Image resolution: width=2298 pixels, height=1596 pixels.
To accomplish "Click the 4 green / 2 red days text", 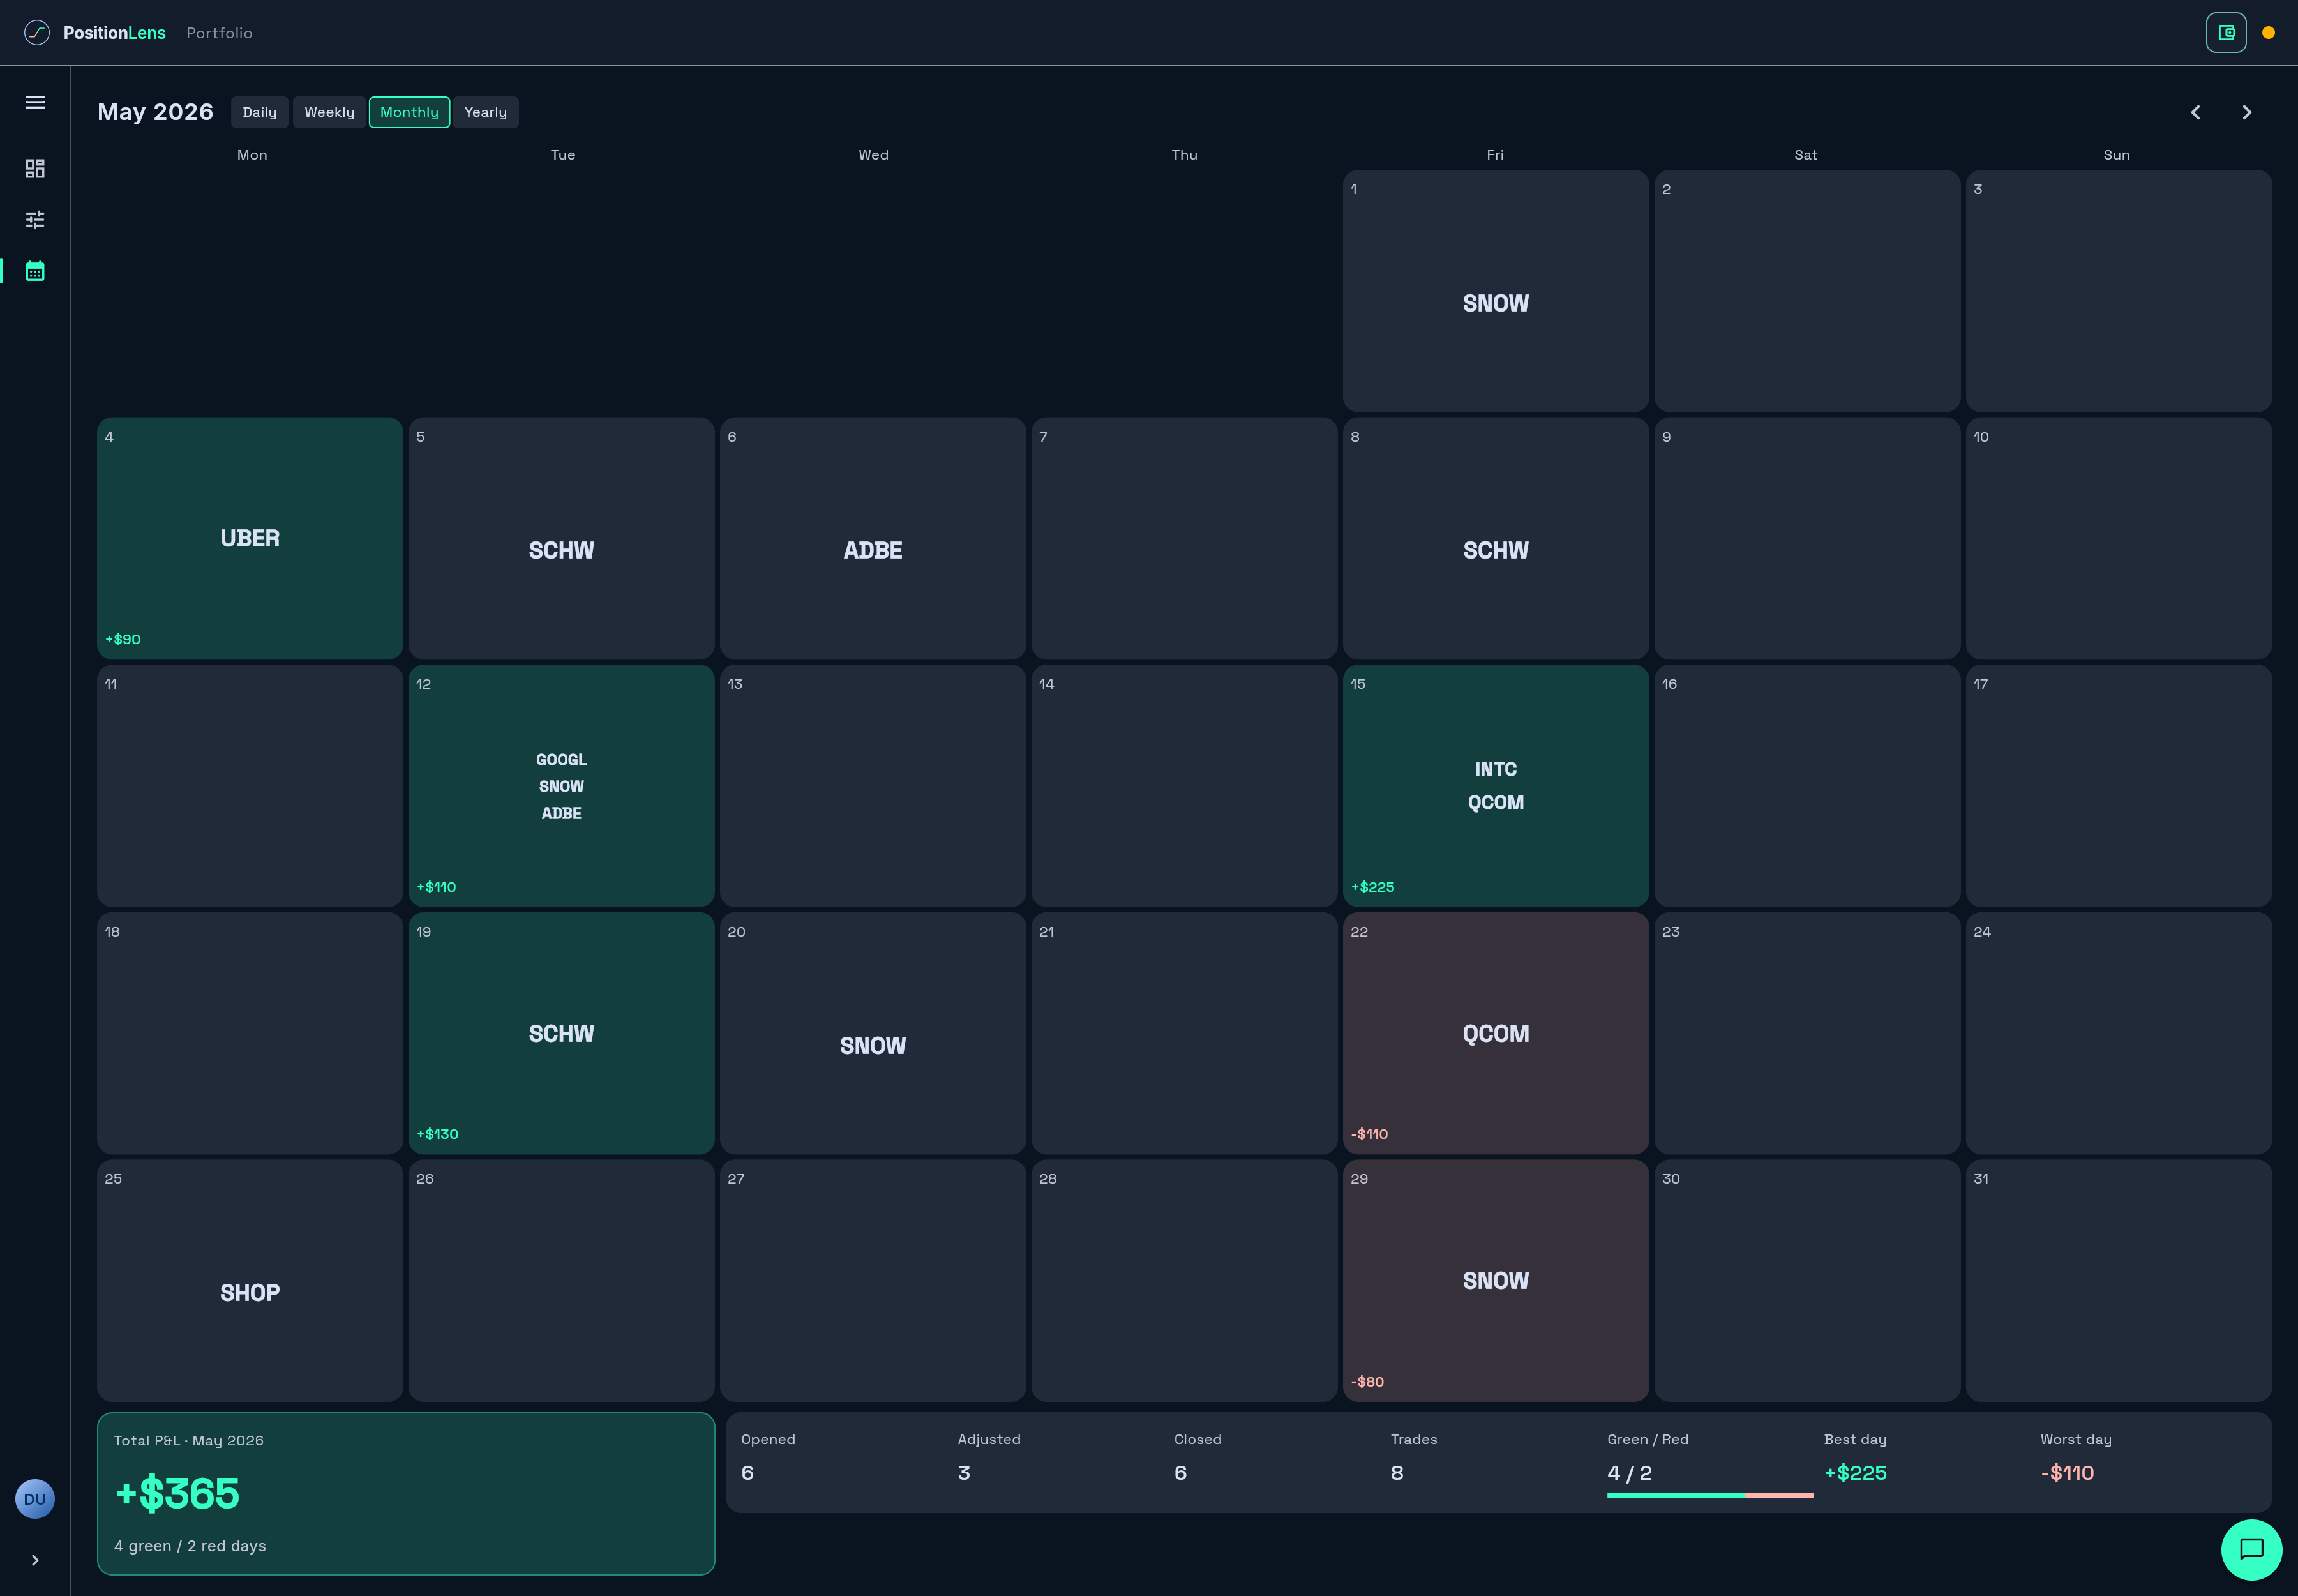I will pos(190,1546).
